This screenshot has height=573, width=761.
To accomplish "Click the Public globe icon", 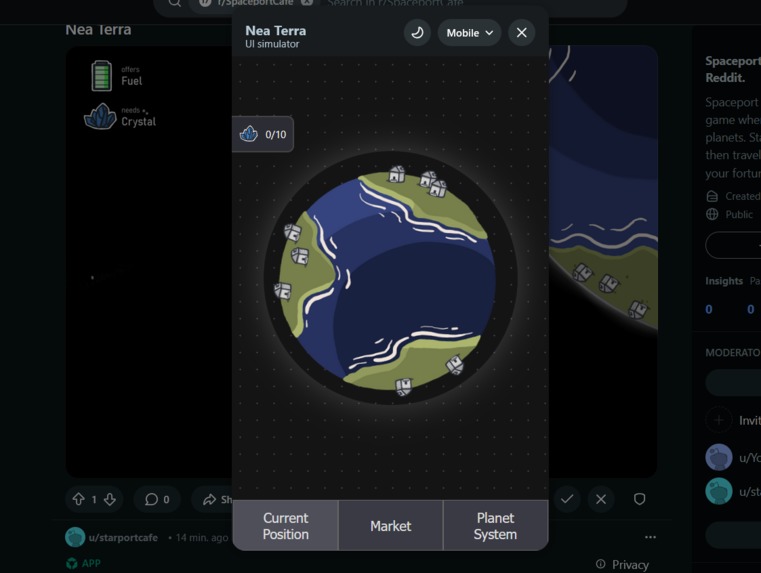I will coord(712,214).
